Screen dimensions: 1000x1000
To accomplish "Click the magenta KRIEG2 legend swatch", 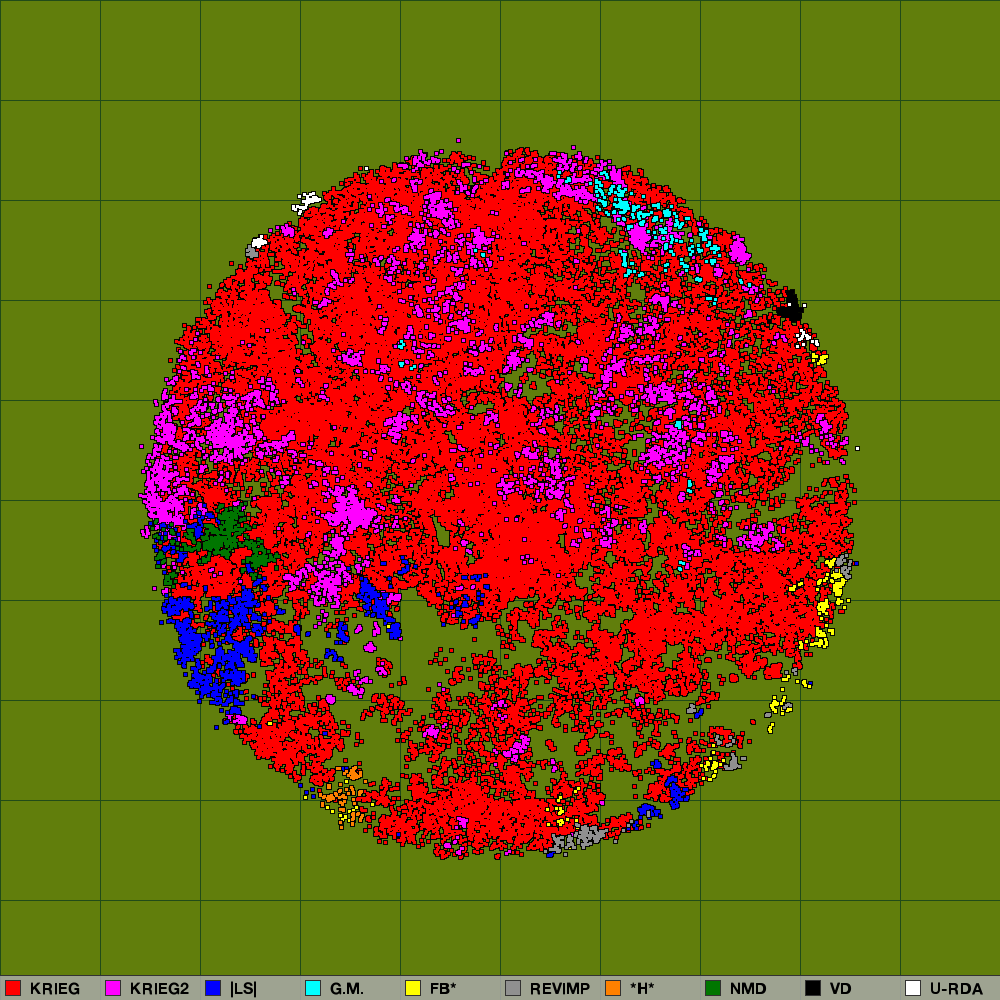I will click(x=113, y=988).
